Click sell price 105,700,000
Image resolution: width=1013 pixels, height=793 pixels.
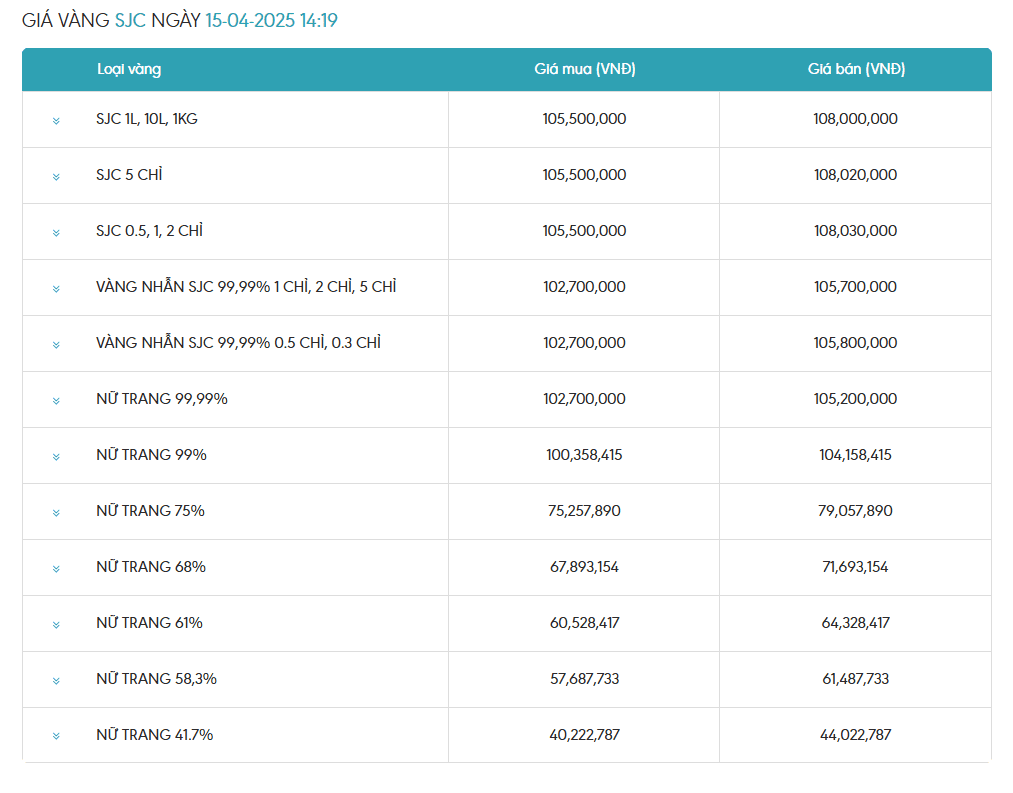point(855,286)
